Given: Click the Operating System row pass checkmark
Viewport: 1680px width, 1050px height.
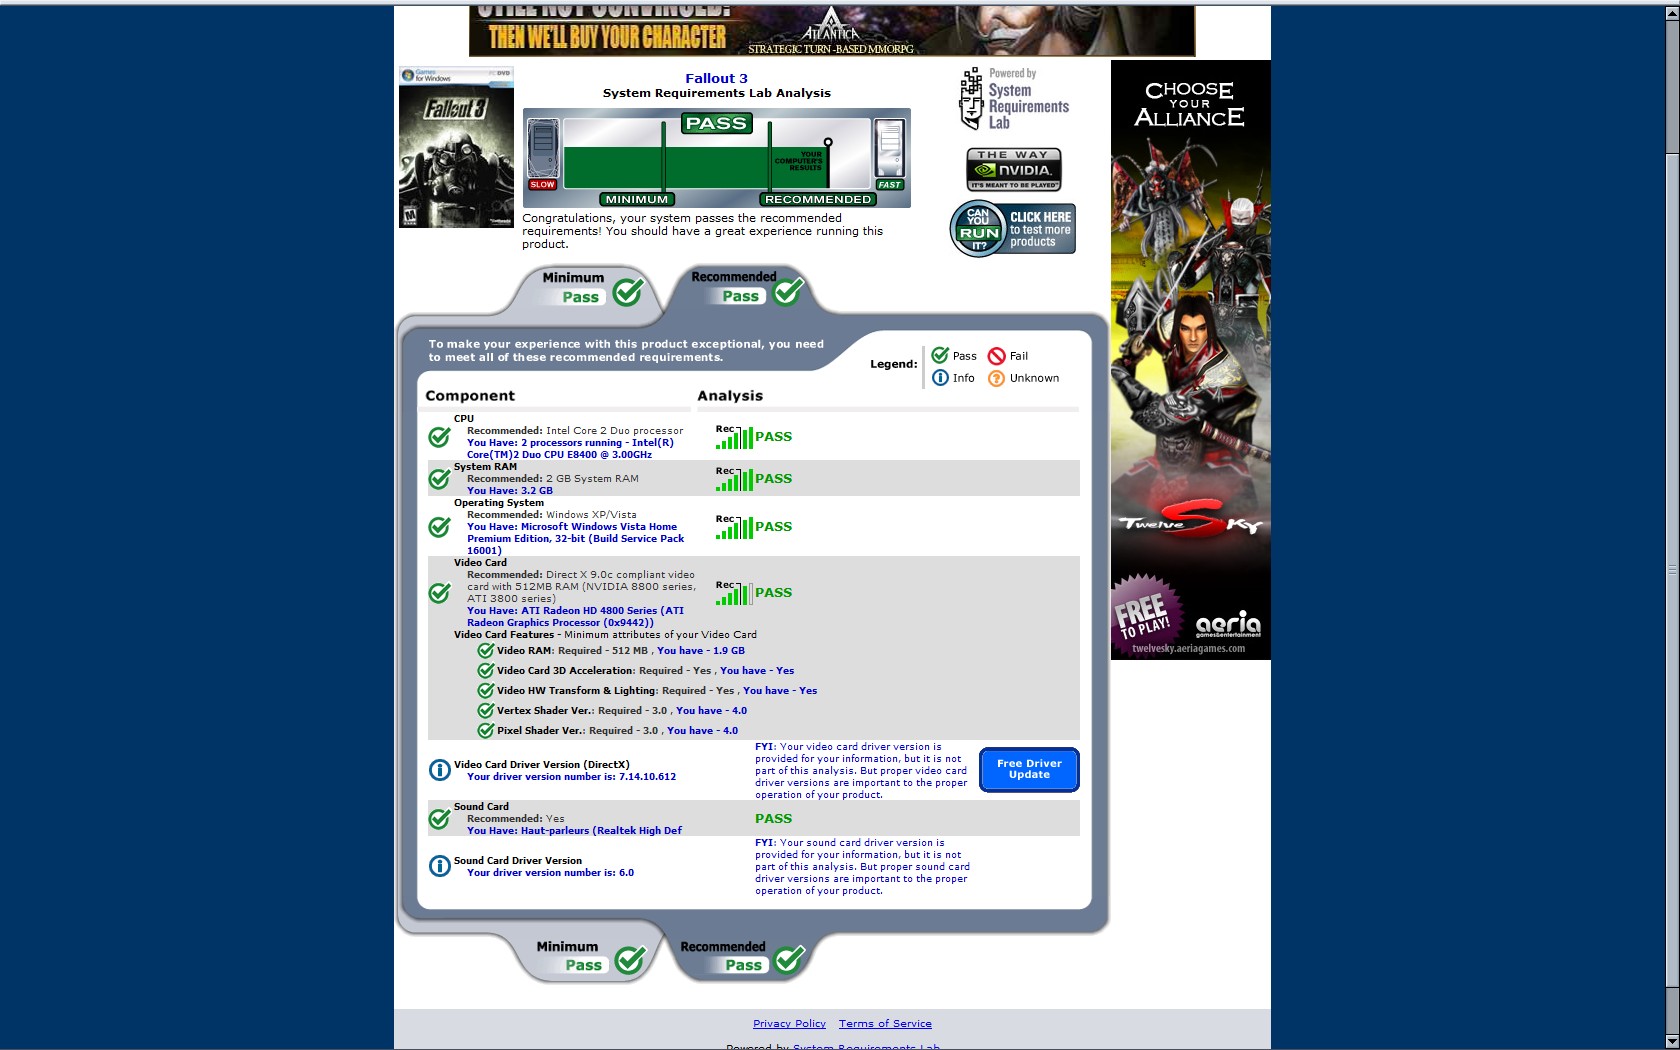Looking at the screenshot, I should [x=439, y=527].
